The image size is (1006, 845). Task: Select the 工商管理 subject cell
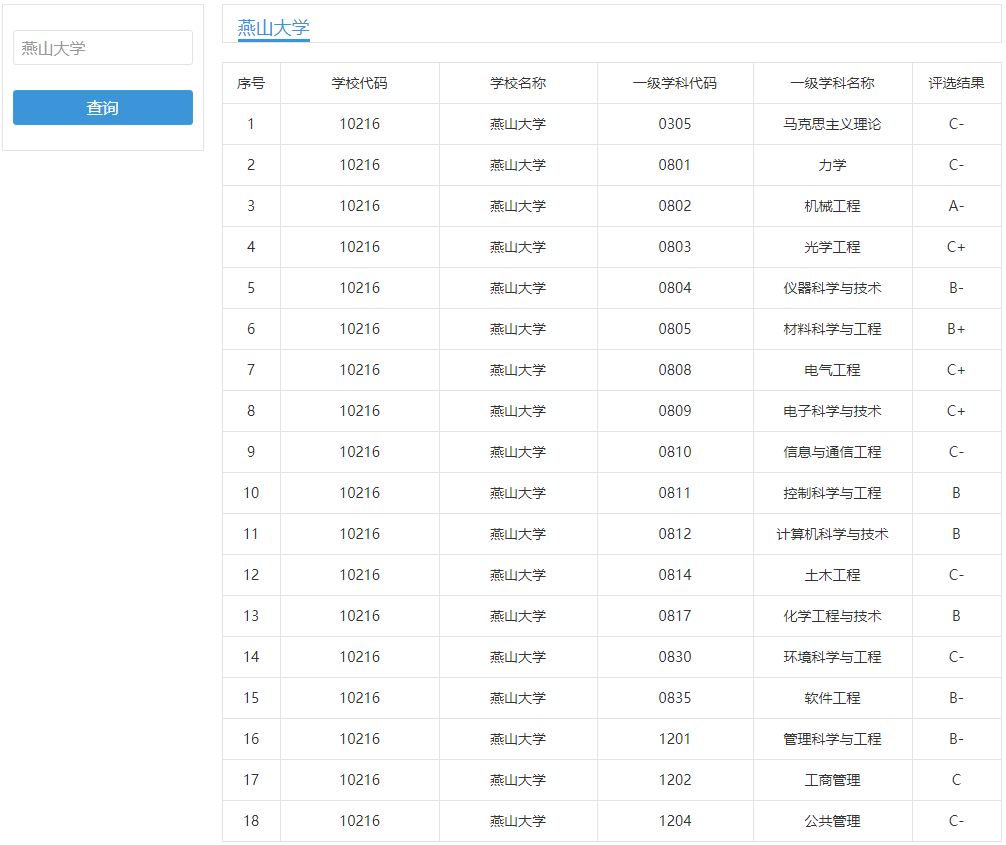click(832, 781)
